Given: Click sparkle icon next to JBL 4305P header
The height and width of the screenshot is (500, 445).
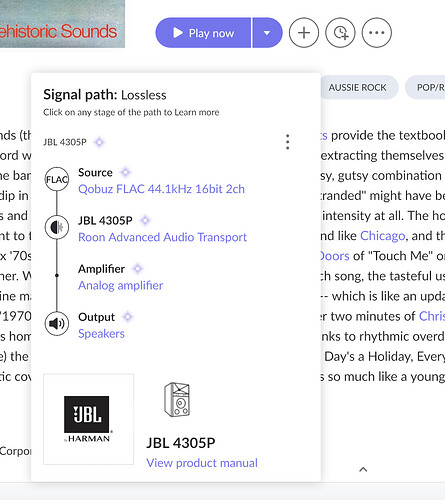Looking at the screenshot, I should tap(99, 142).
